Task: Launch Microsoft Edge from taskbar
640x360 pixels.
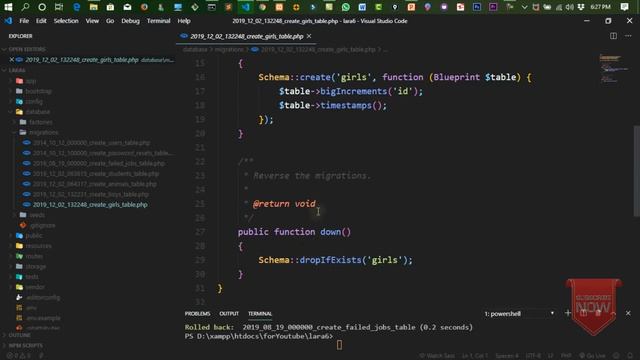Action: pos(76,7)
